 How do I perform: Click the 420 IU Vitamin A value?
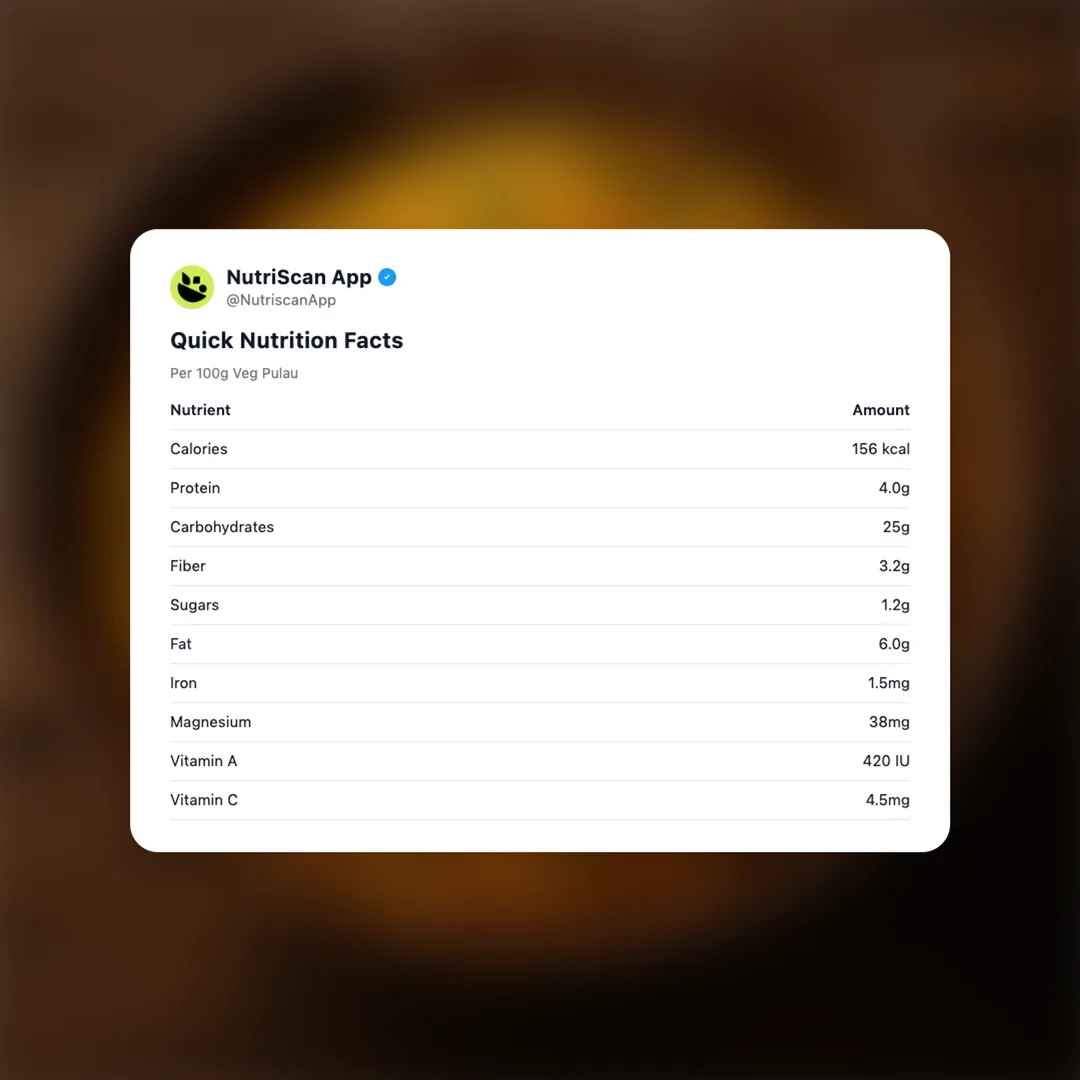pos(886,761)
